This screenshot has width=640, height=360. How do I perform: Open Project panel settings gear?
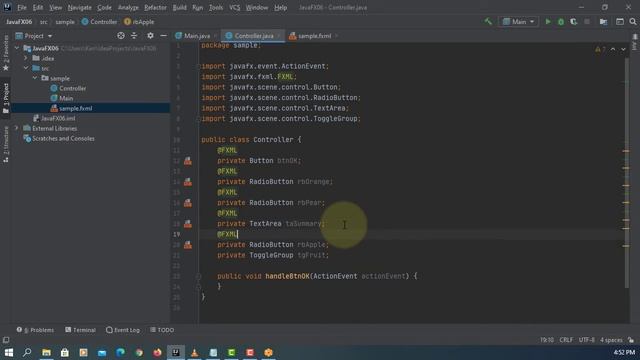tap(150, 36)
